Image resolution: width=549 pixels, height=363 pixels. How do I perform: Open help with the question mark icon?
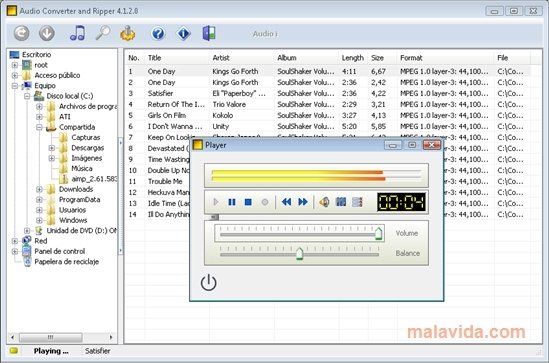coord(158,34)
